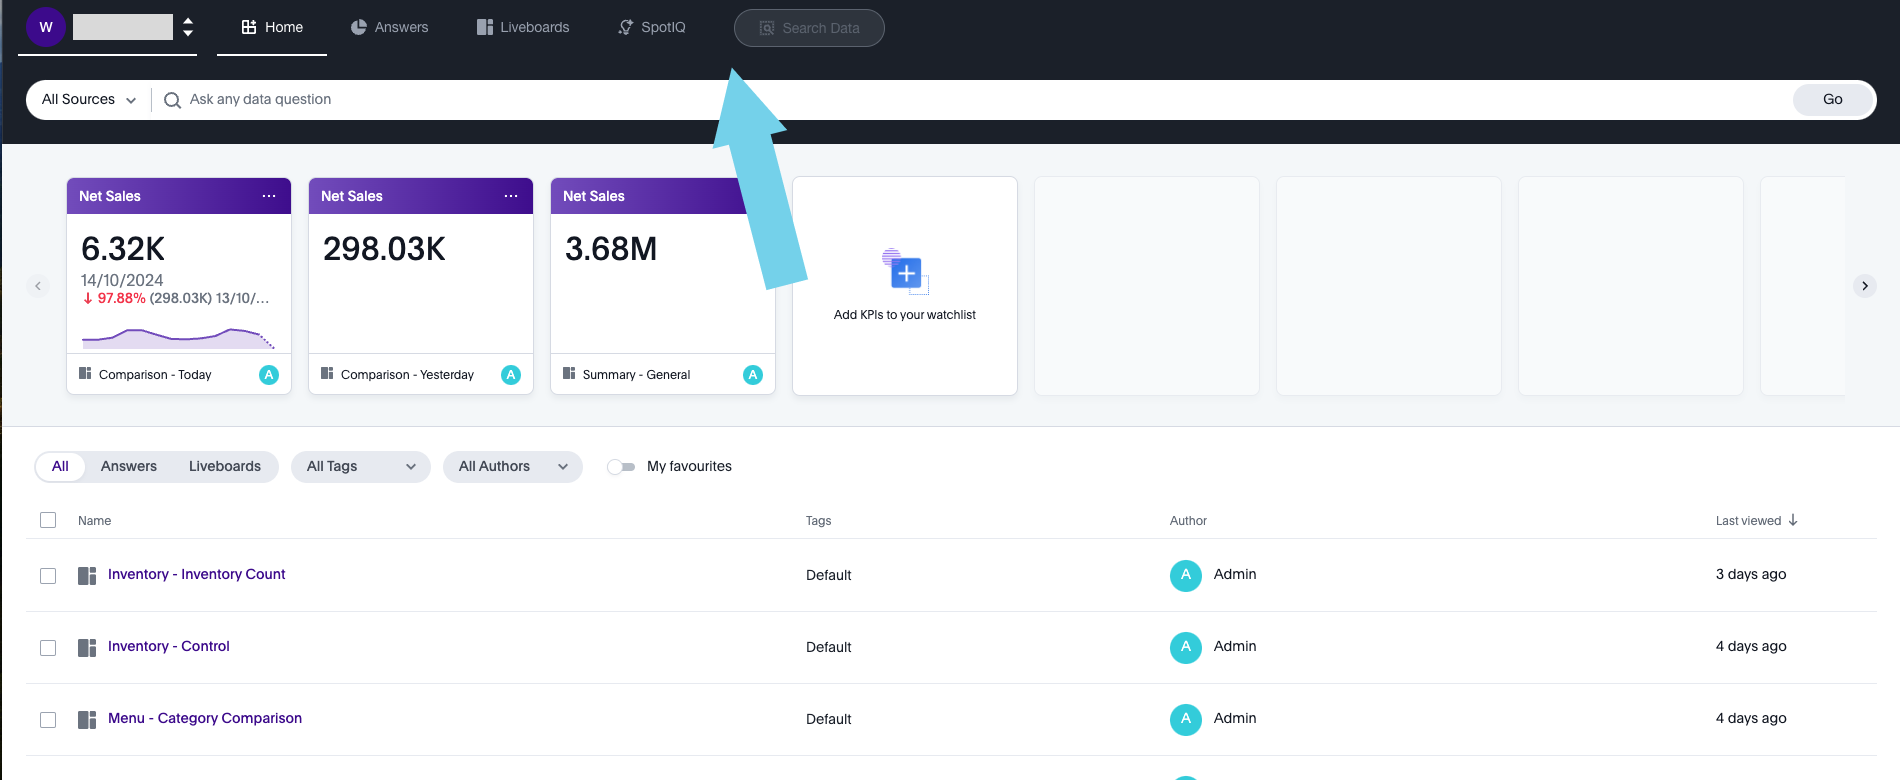
Task: Open the Liveboards tab in the navigation bar
Action: click(522, 27)
